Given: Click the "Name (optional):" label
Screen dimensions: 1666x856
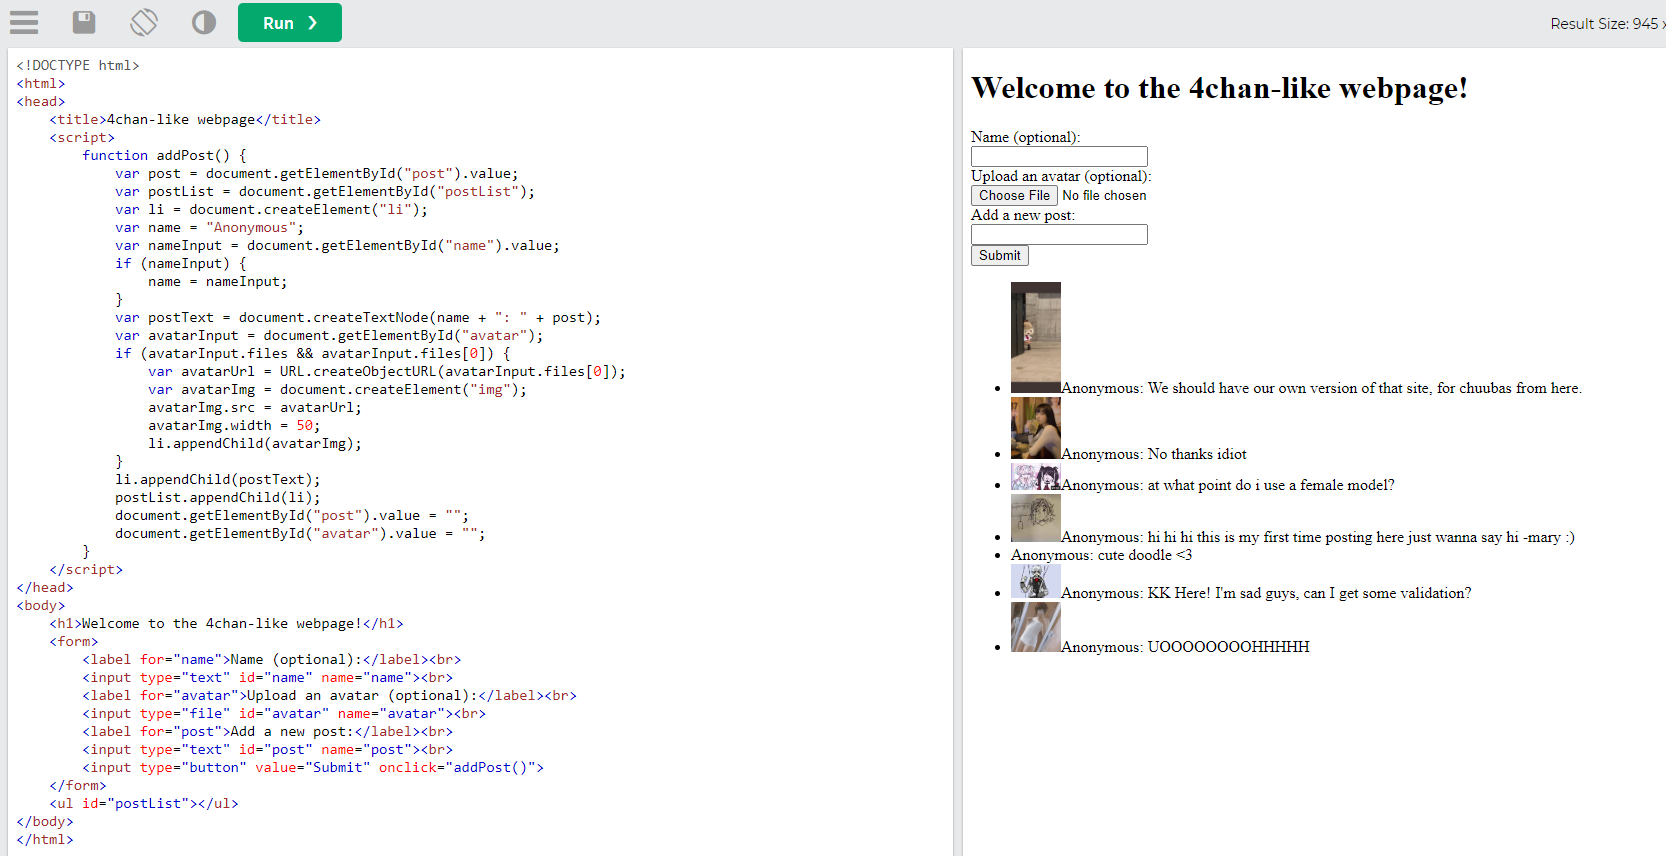Looking at the screenshot, I should (x=1025, y=137).
